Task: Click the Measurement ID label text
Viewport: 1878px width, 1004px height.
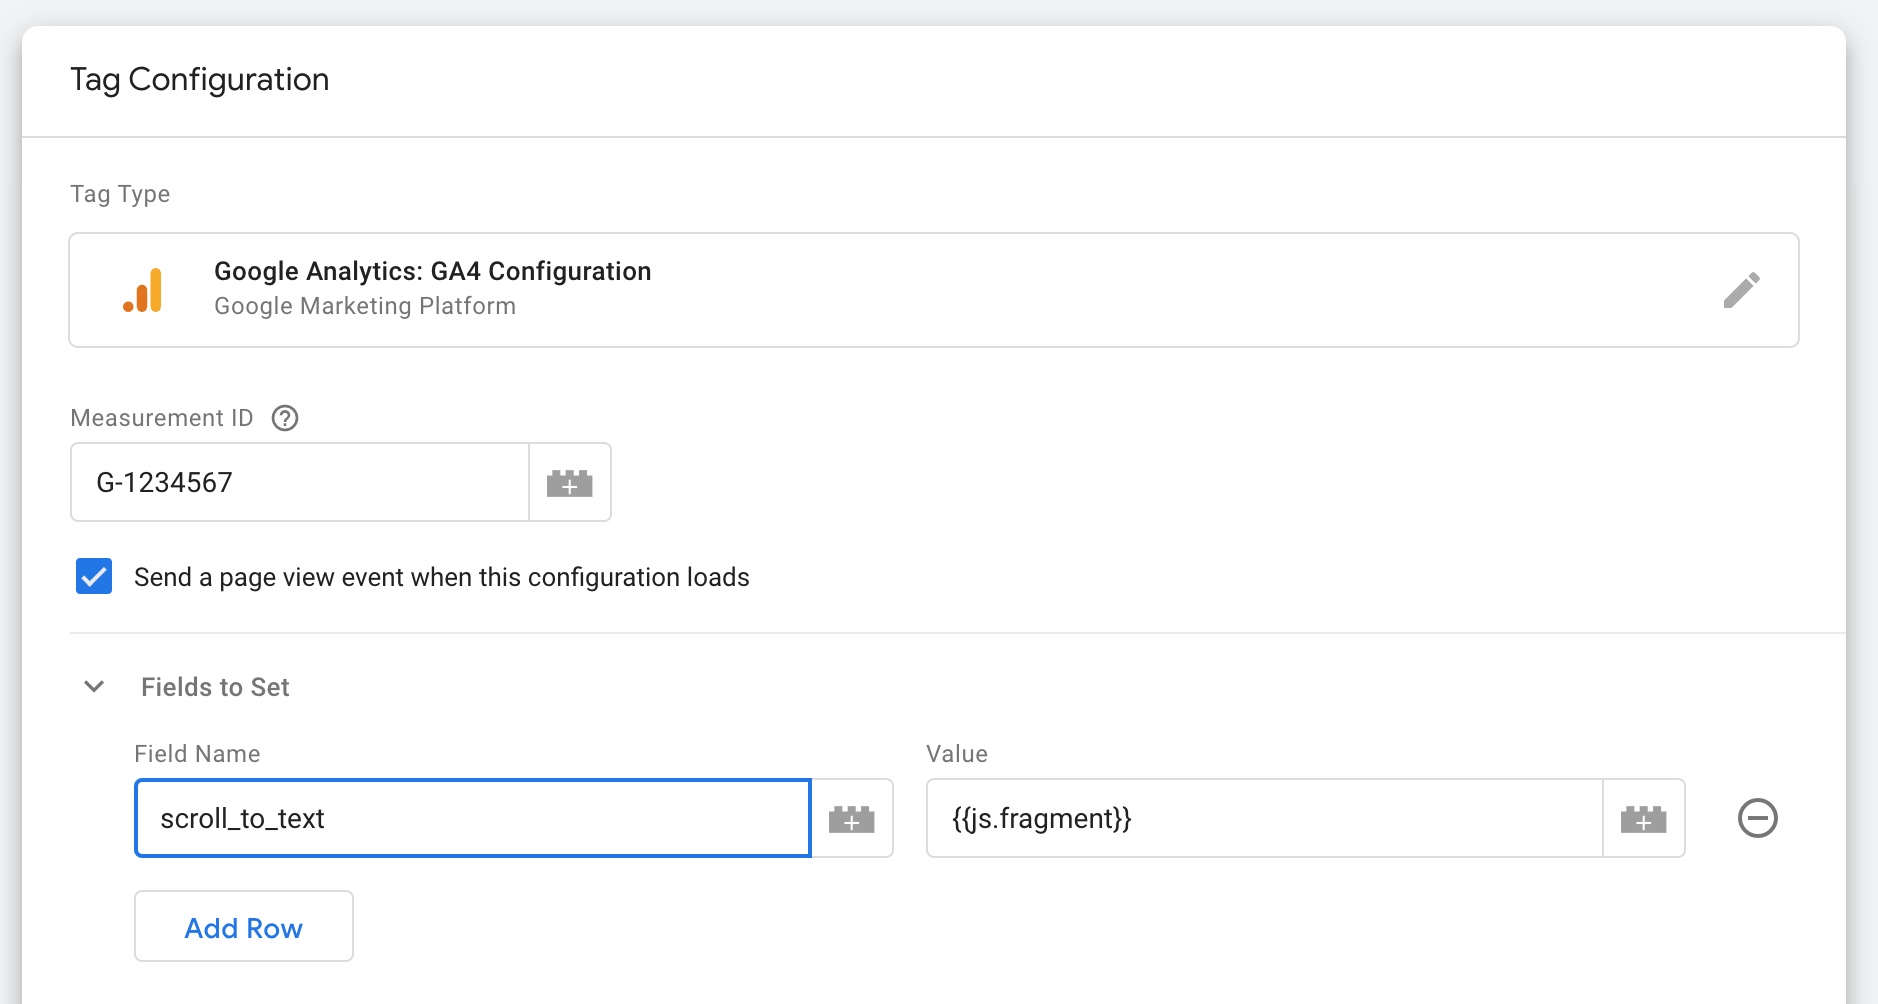Action: 162,418
